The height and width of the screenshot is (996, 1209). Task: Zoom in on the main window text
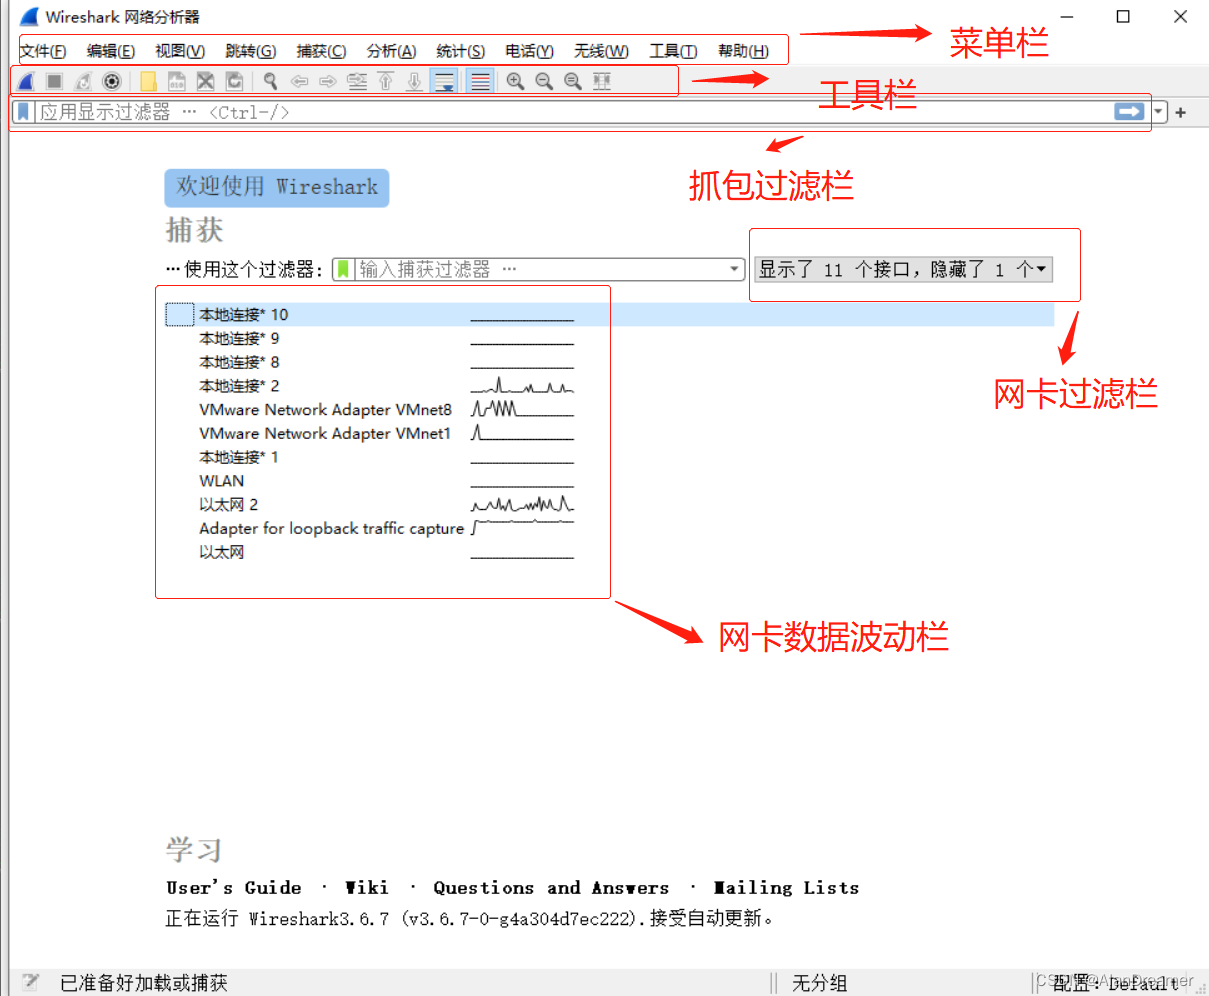click(x=515, y=81)
